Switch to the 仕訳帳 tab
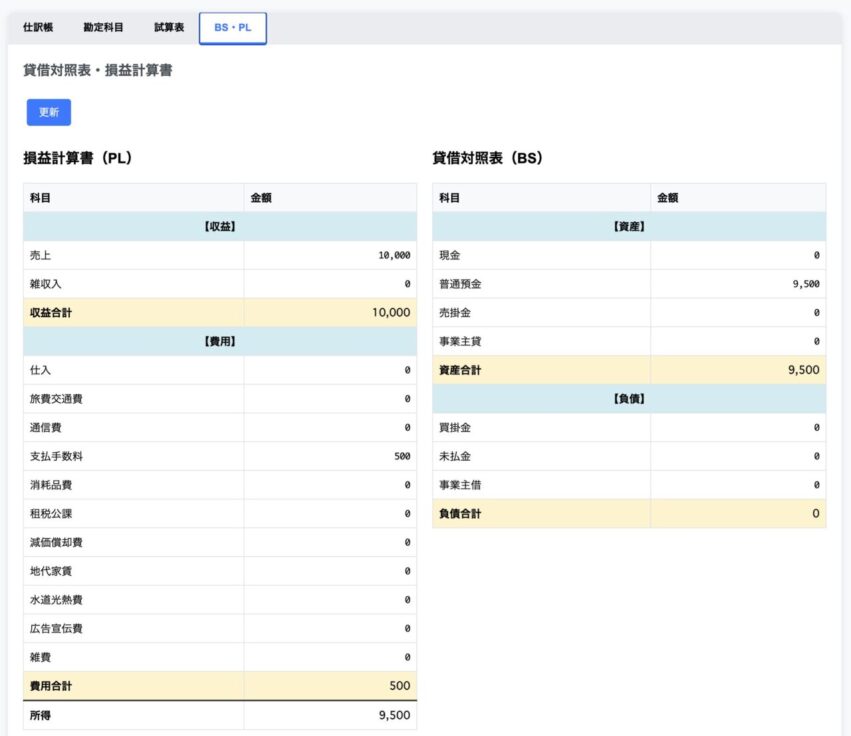851x736 pixels. click(x=38, y=28)
